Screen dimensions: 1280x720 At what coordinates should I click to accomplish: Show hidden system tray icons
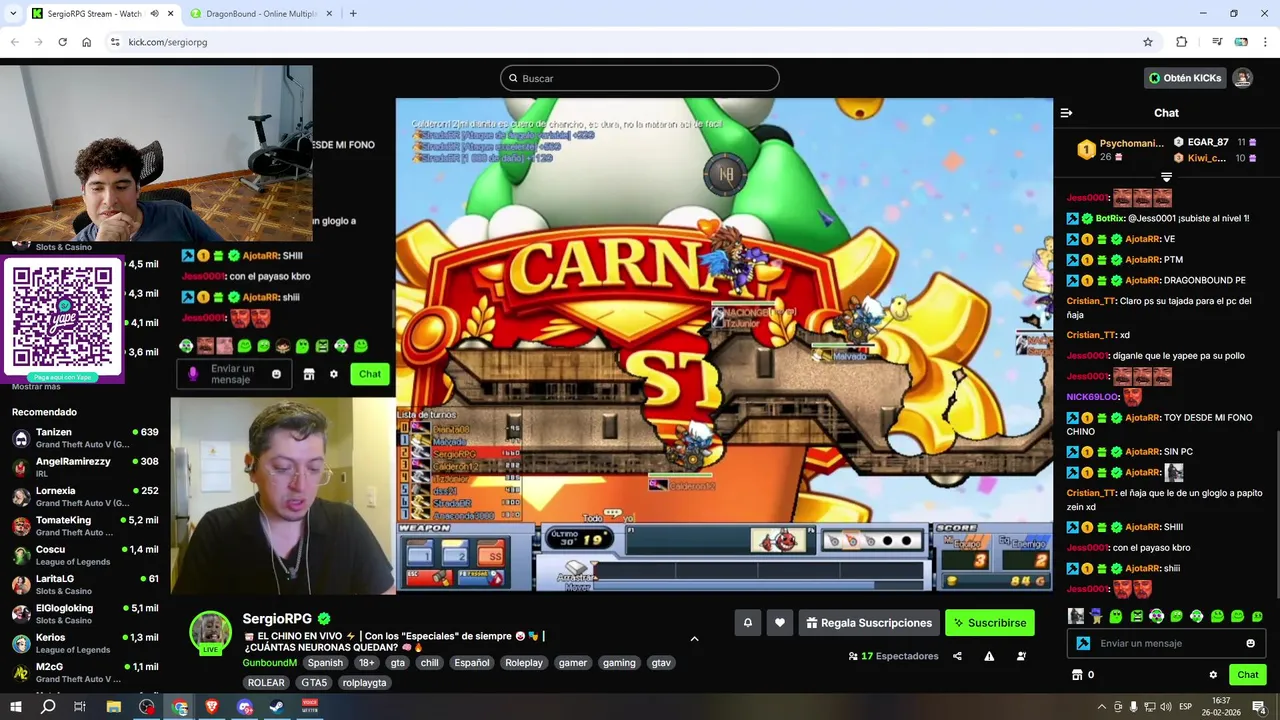point(1102,707)
